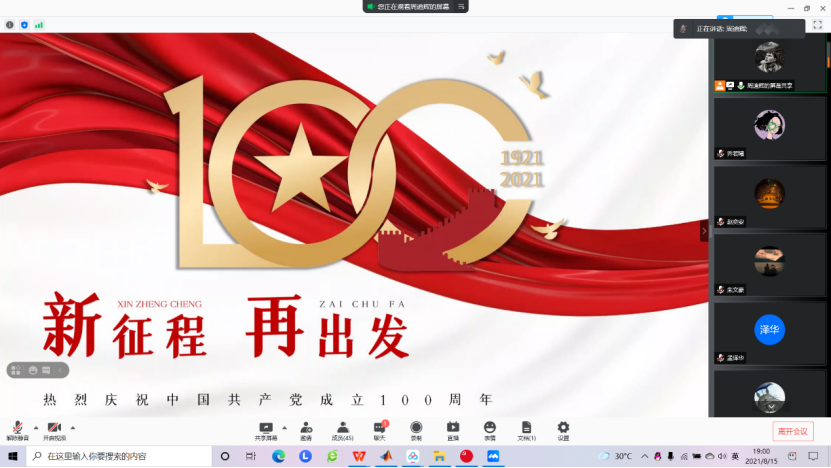Open the 邀请 invite icon
The height and width of the screenshot is (468, 831).
pyautogui.click(x=305, y=430)
